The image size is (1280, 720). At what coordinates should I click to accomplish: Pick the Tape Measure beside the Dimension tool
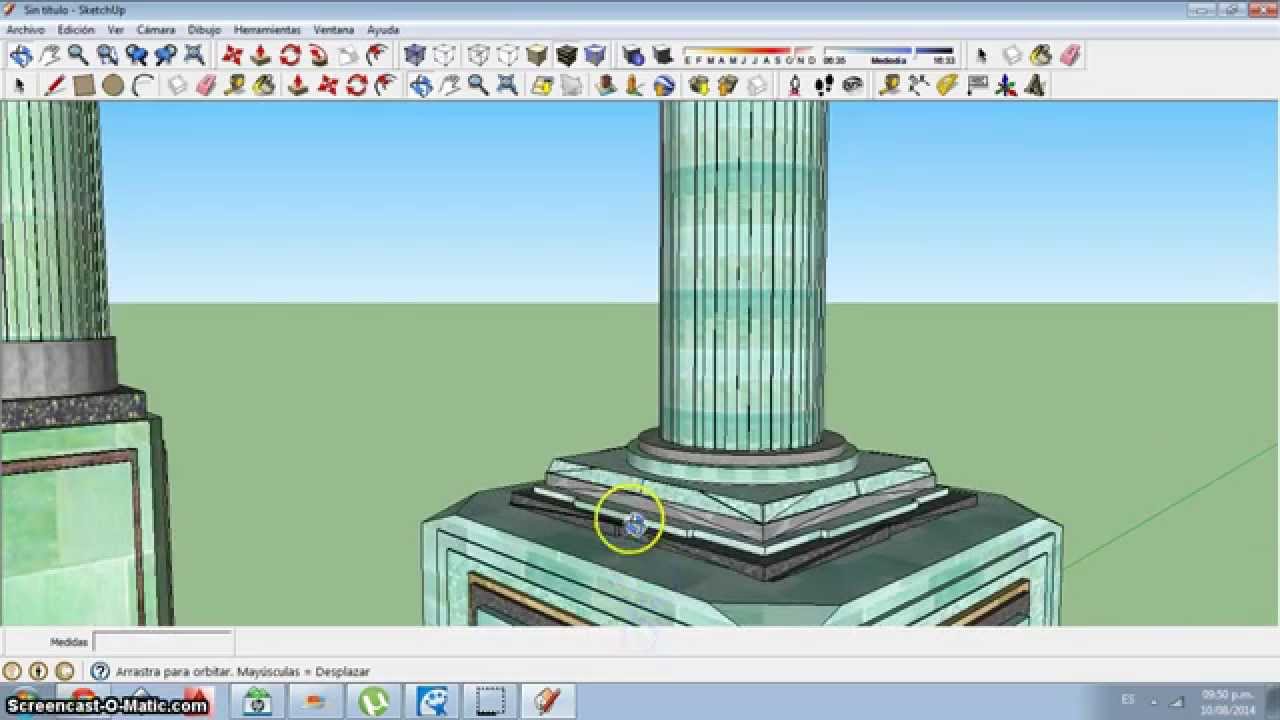889,86
